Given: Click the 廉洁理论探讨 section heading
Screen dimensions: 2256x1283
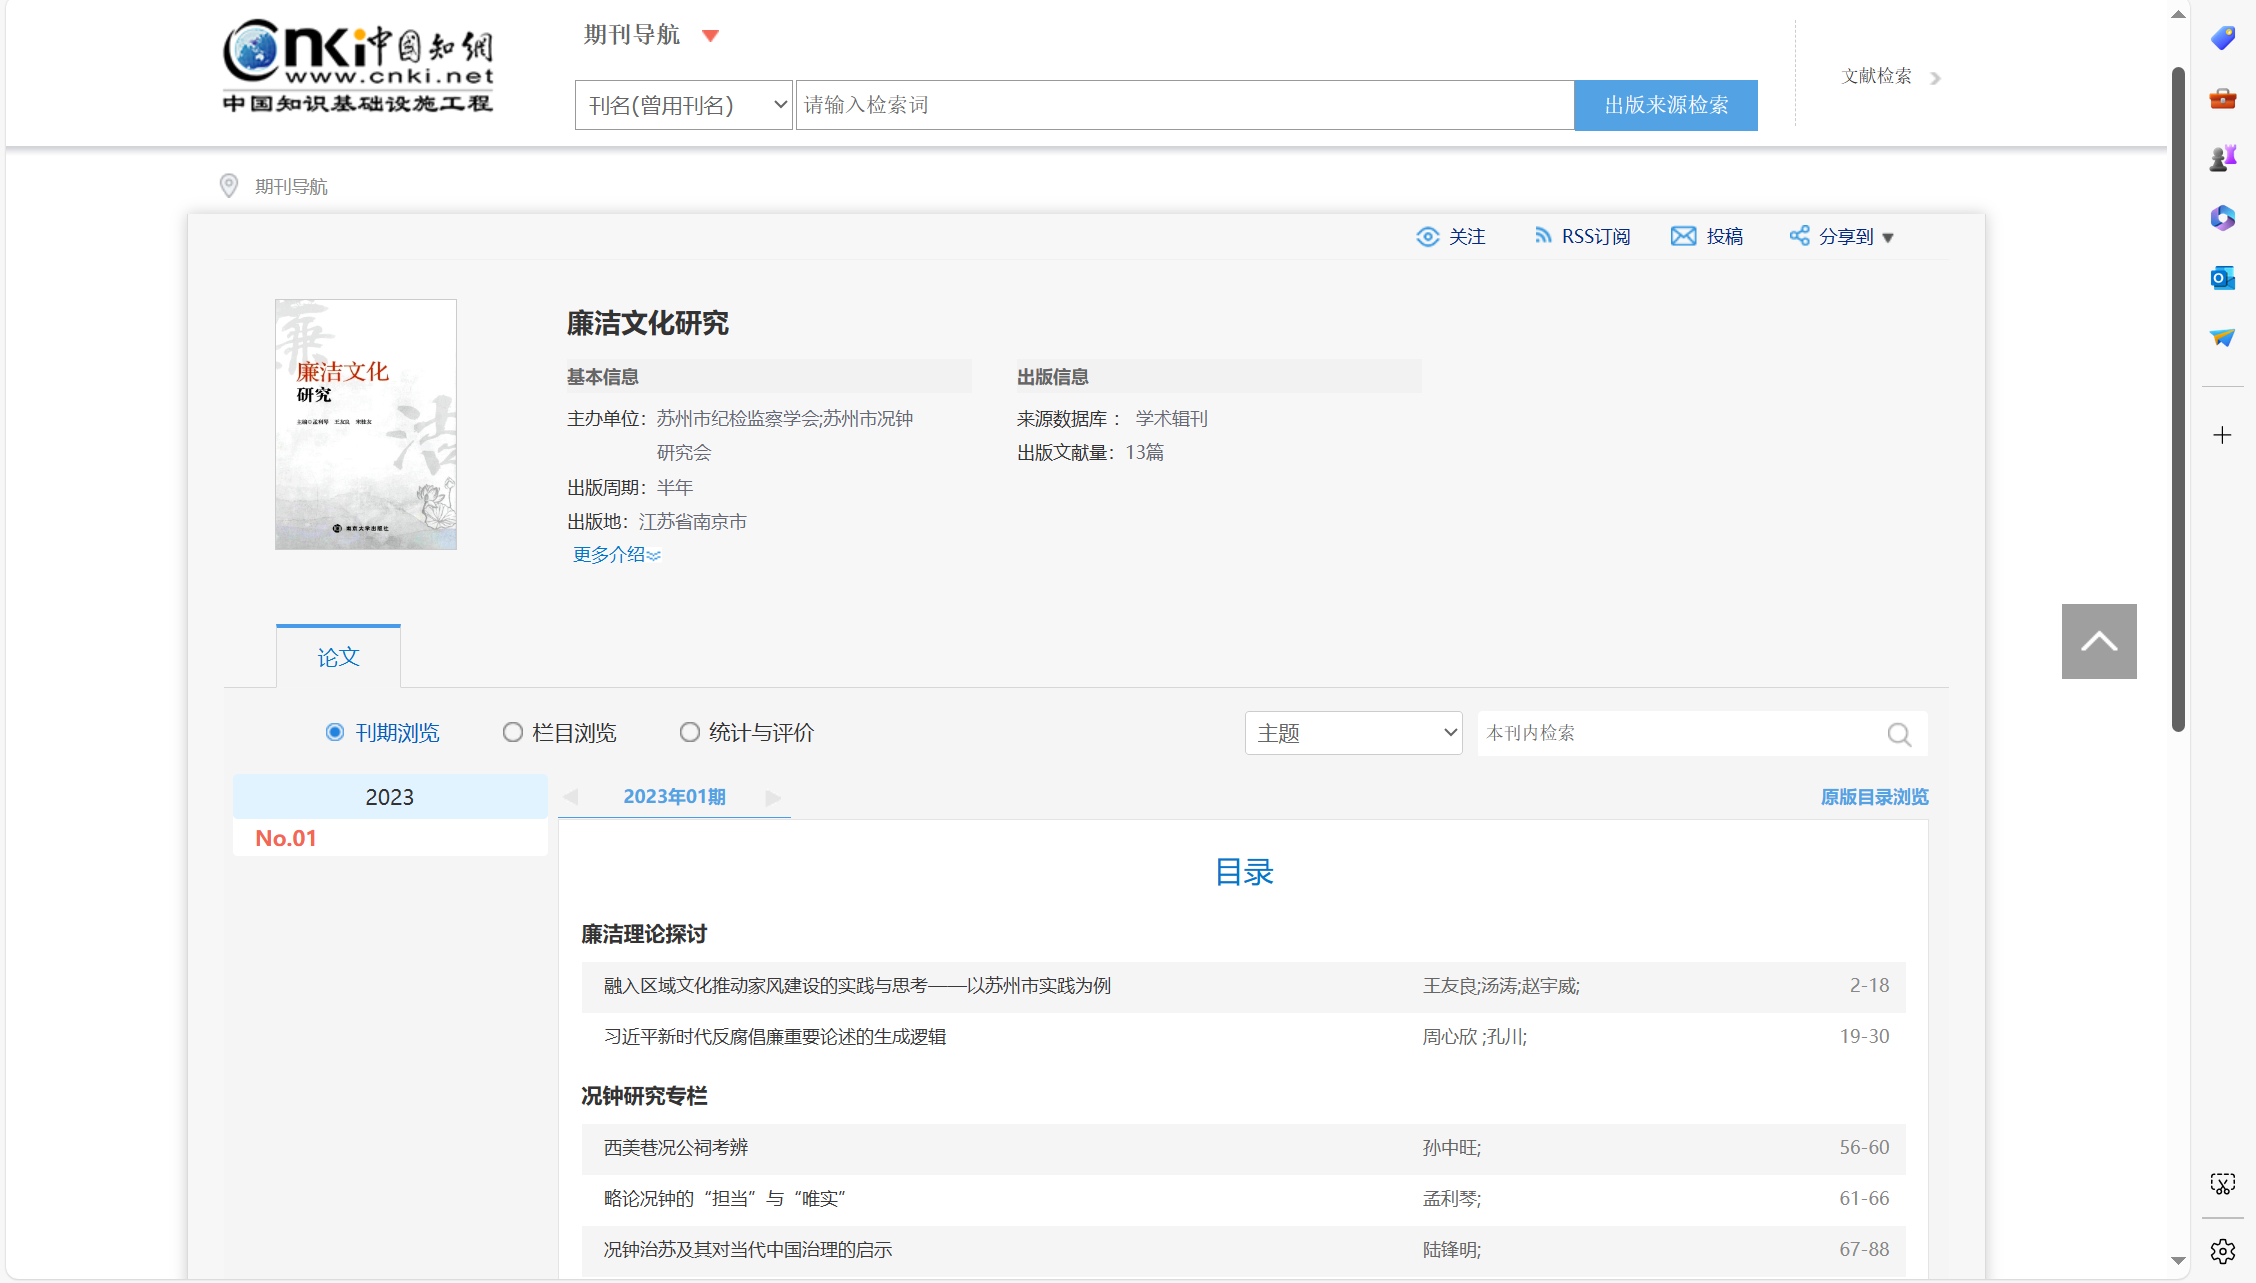Looking at the screenshot, I should pos(644,934).
